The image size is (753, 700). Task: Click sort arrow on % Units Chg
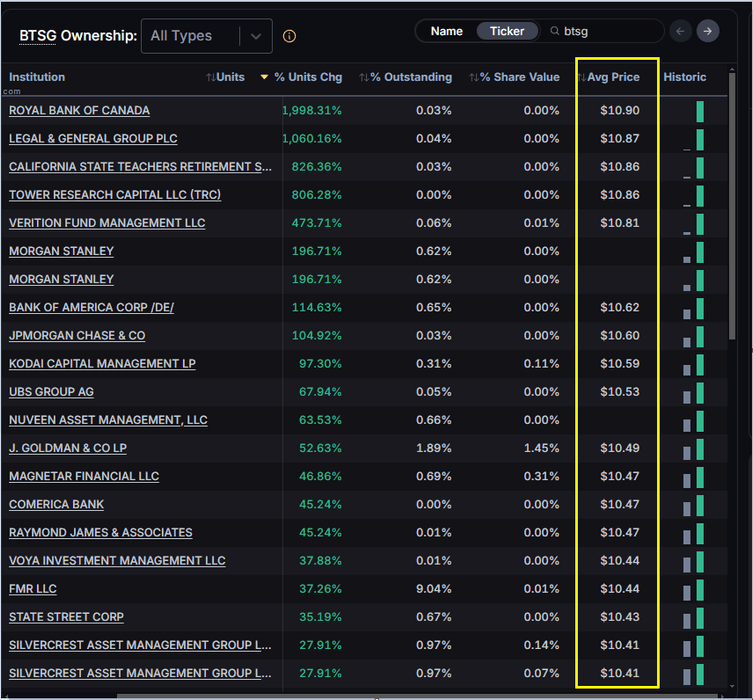pos(264,77)
